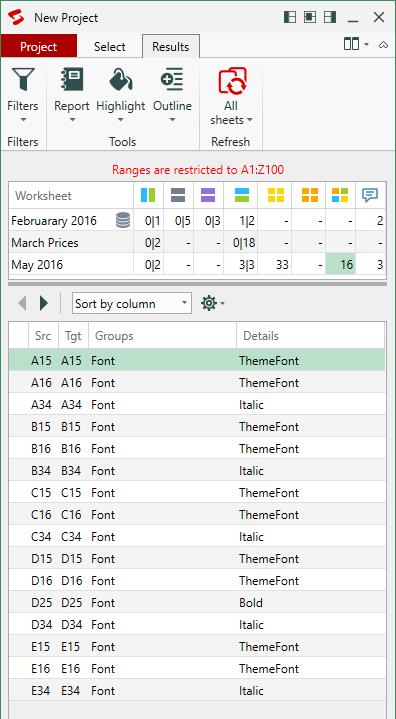Collapse the ribbon with the chevron
This screenshot has height=719, width=396.
click(383, 45)
